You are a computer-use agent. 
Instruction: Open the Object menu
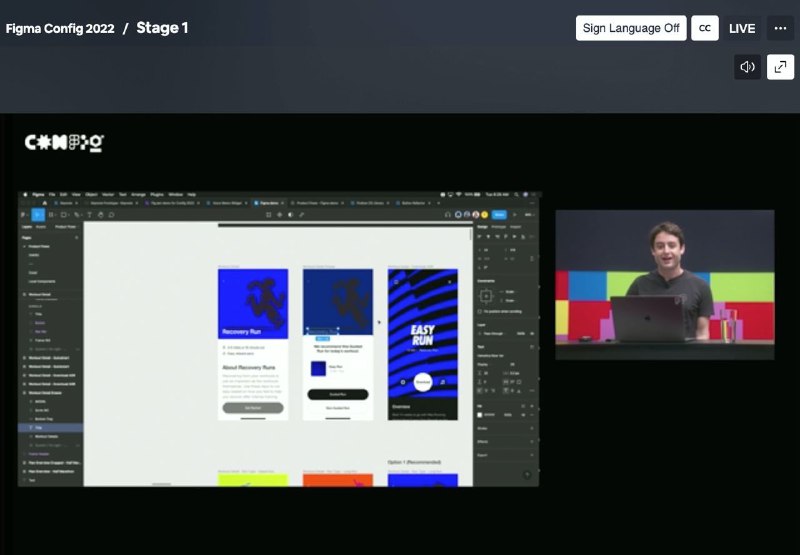[91, 194]
